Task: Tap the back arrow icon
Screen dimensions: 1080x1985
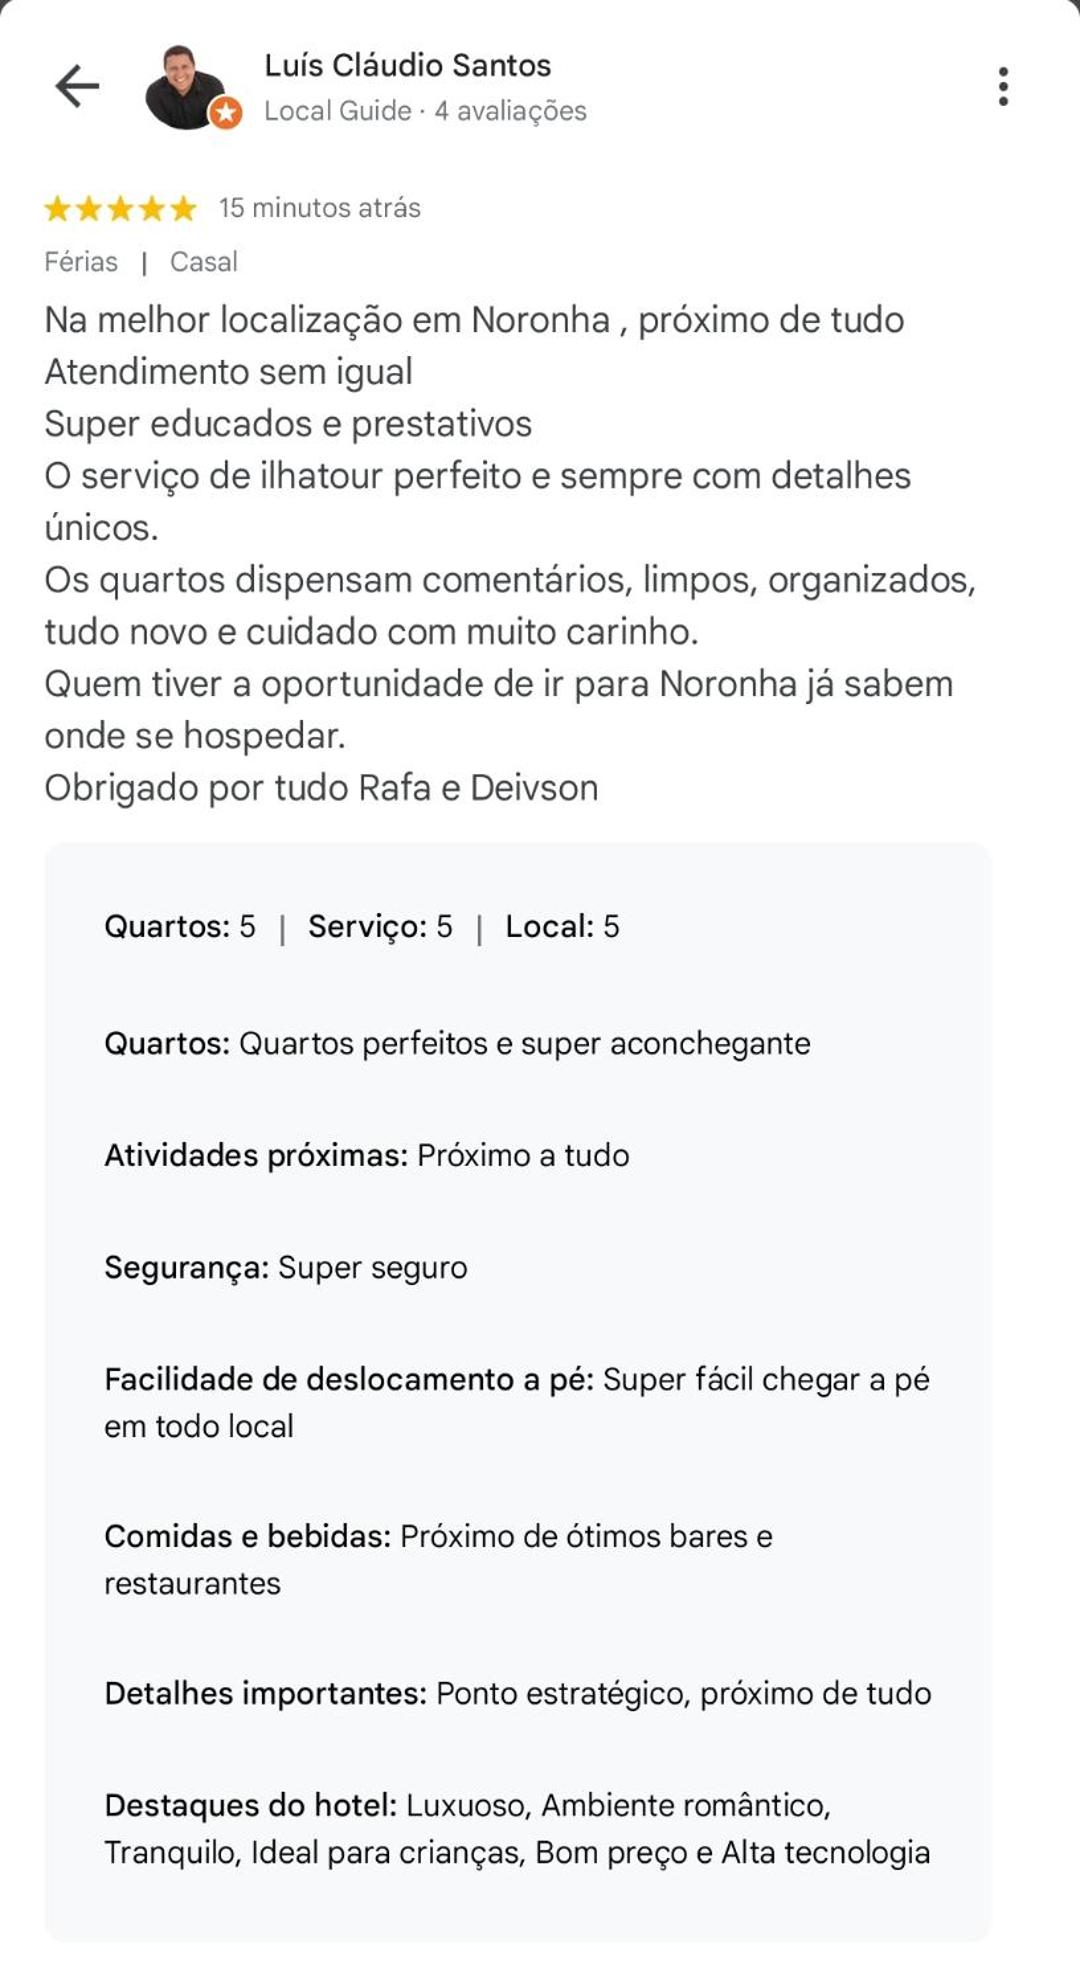Action: [77, 86]
